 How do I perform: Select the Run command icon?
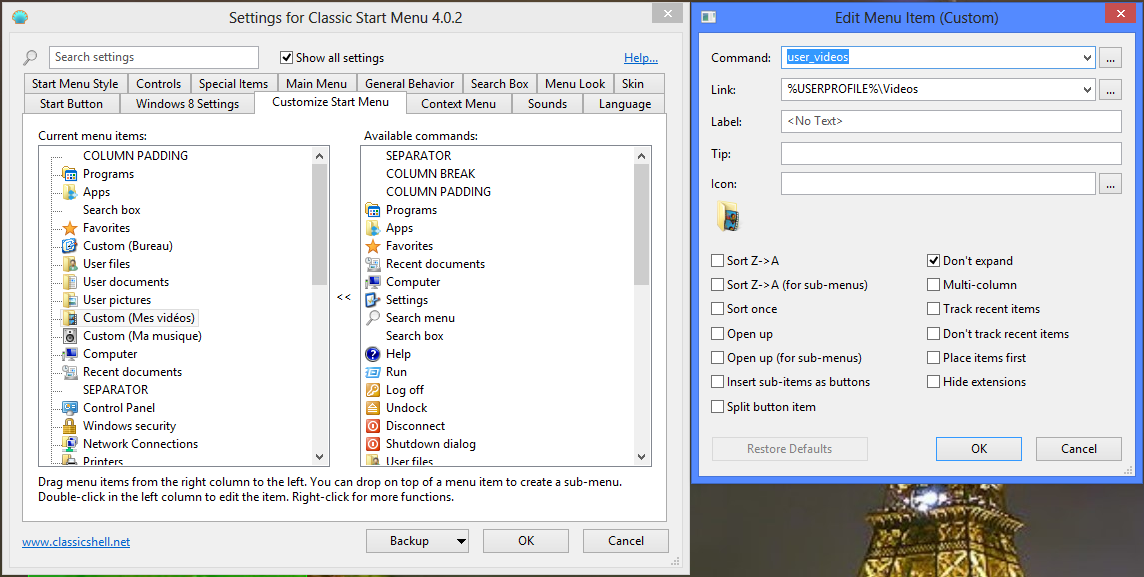pos(373,372)
